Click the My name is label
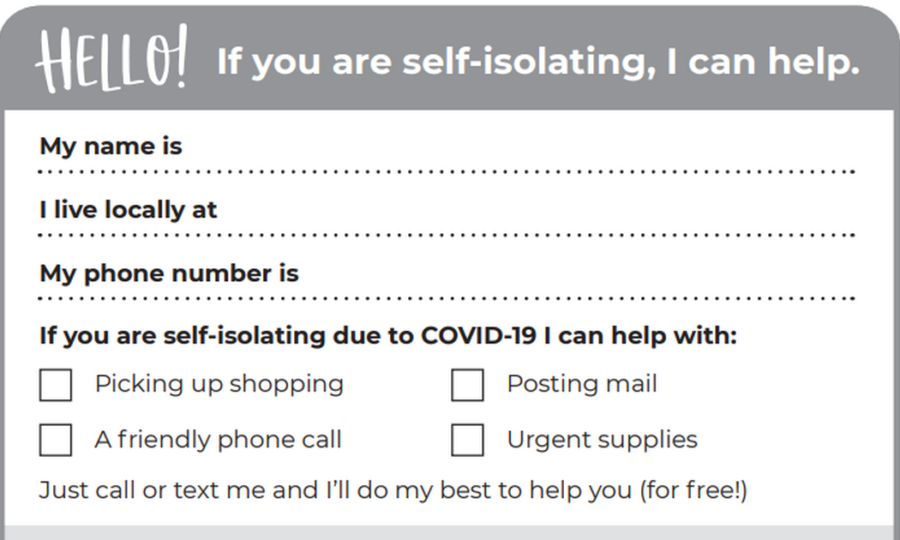900x540 pixels. coord(111,146)
